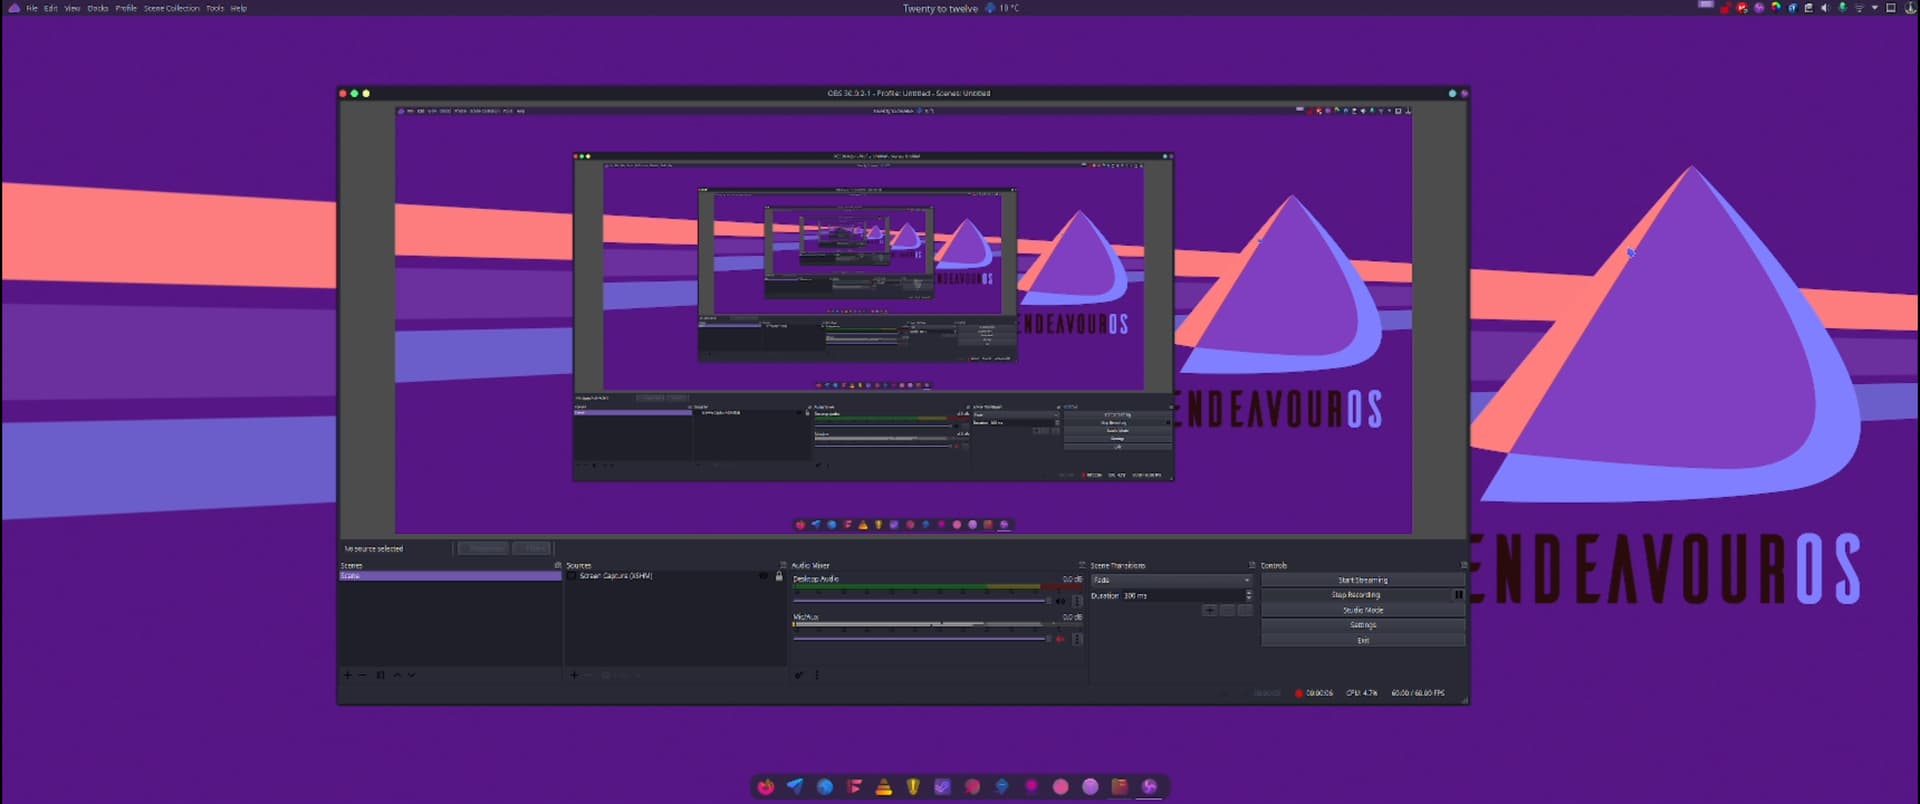Select the Scene item in Scenes list

coord(450,576)
